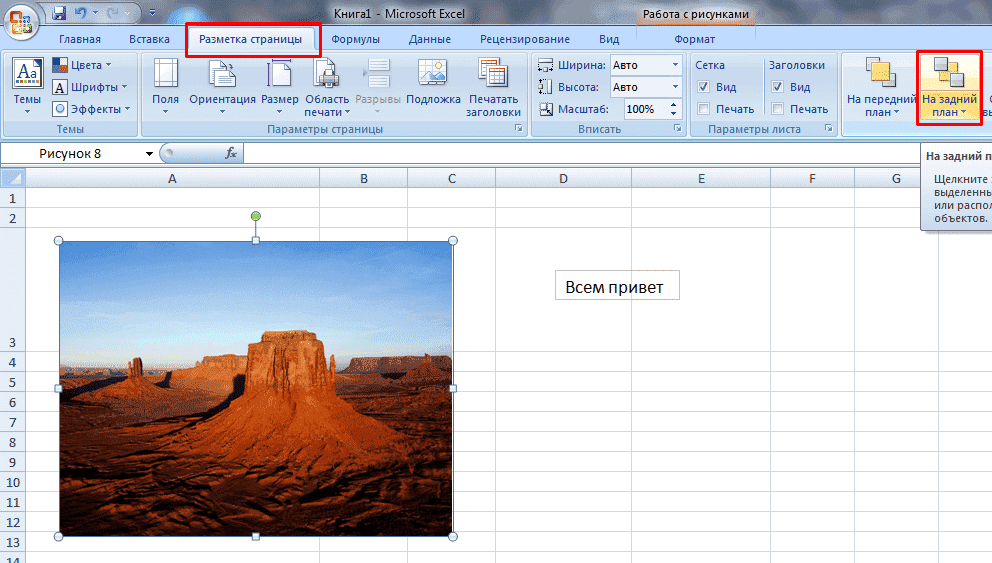The image size is (992, 563).
Task: Open the Insert (Вставка) tab
Action: click(149, 39)
